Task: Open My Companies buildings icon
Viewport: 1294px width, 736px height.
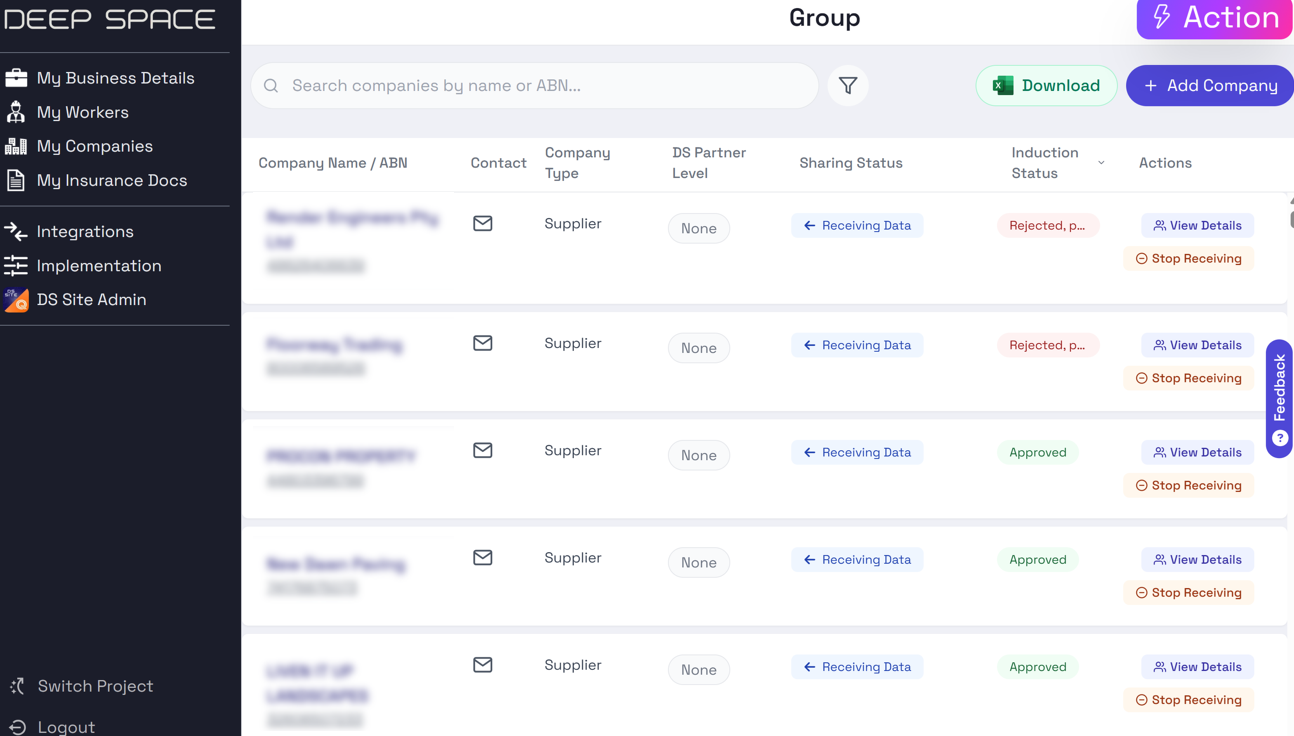Action: pyautogui.click(x=16, y=146)
